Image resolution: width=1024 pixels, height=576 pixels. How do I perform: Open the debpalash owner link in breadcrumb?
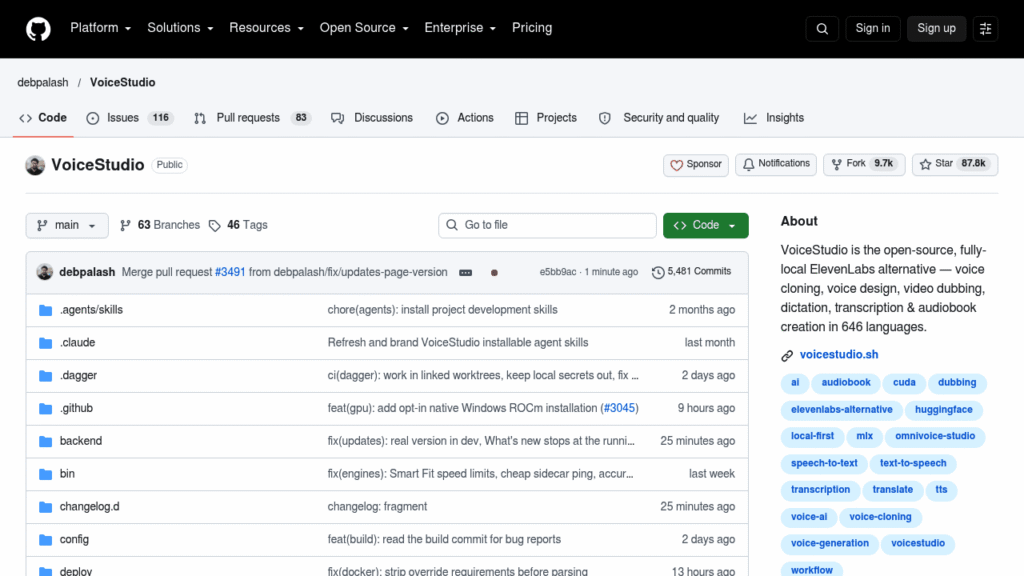coord(42,83)
